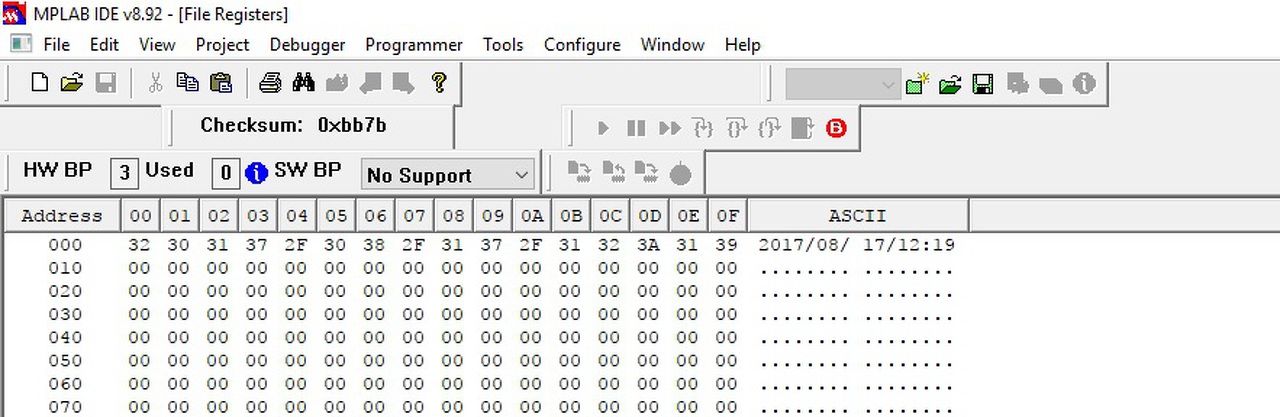This screenshot has height=417, width=1280.
Task: Click the ASCII column header
Action: 857,216
